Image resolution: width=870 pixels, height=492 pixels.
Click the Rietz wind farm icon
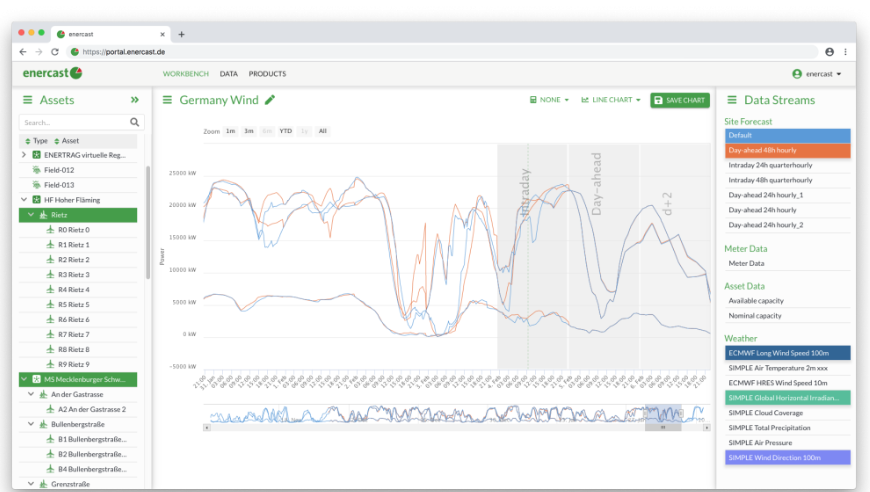[x=43, y=215]
